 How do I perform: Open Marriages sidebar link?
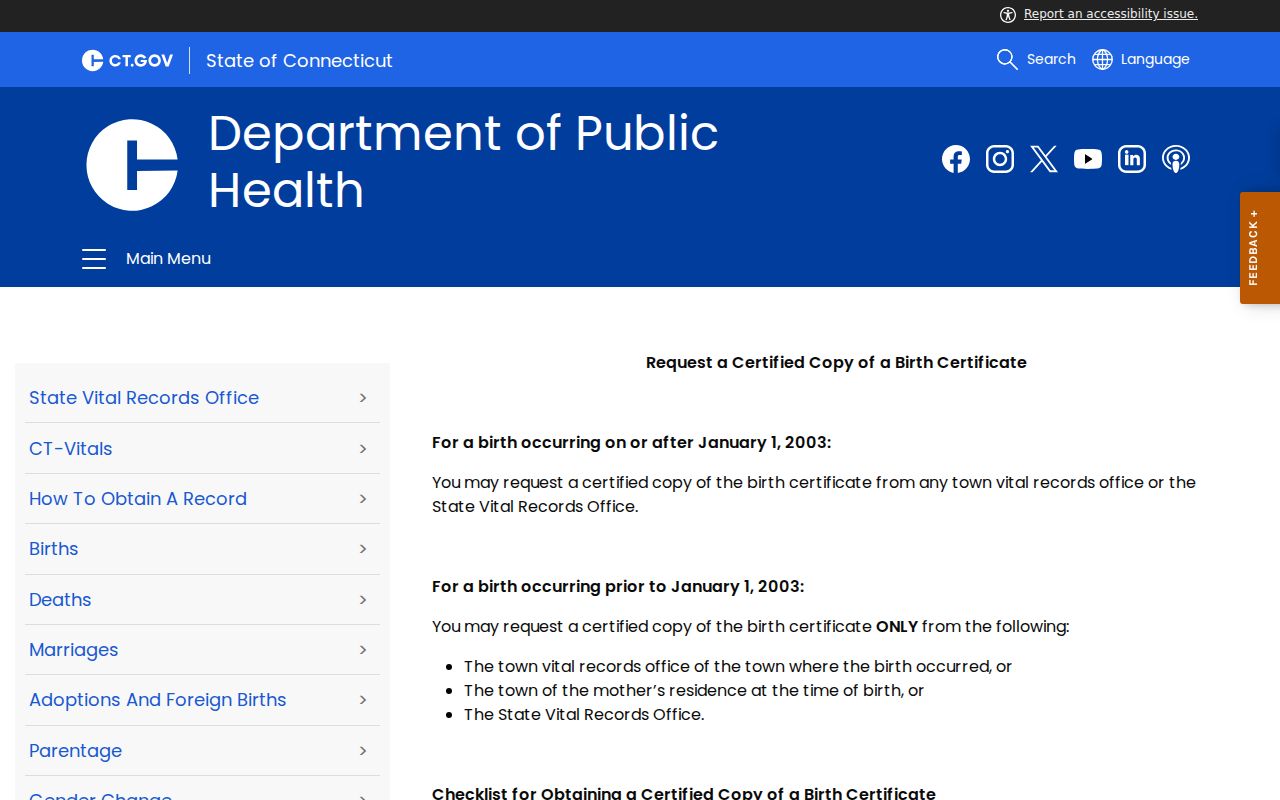[x=74, y=650]
